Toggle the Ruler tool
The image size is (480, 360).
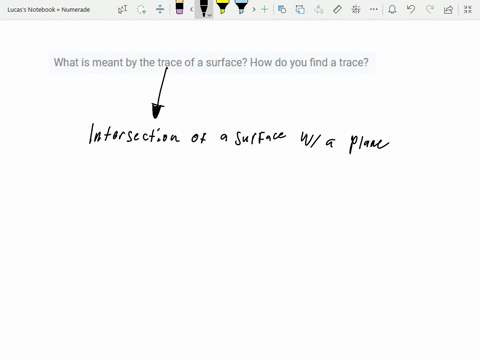pos(337,9)
